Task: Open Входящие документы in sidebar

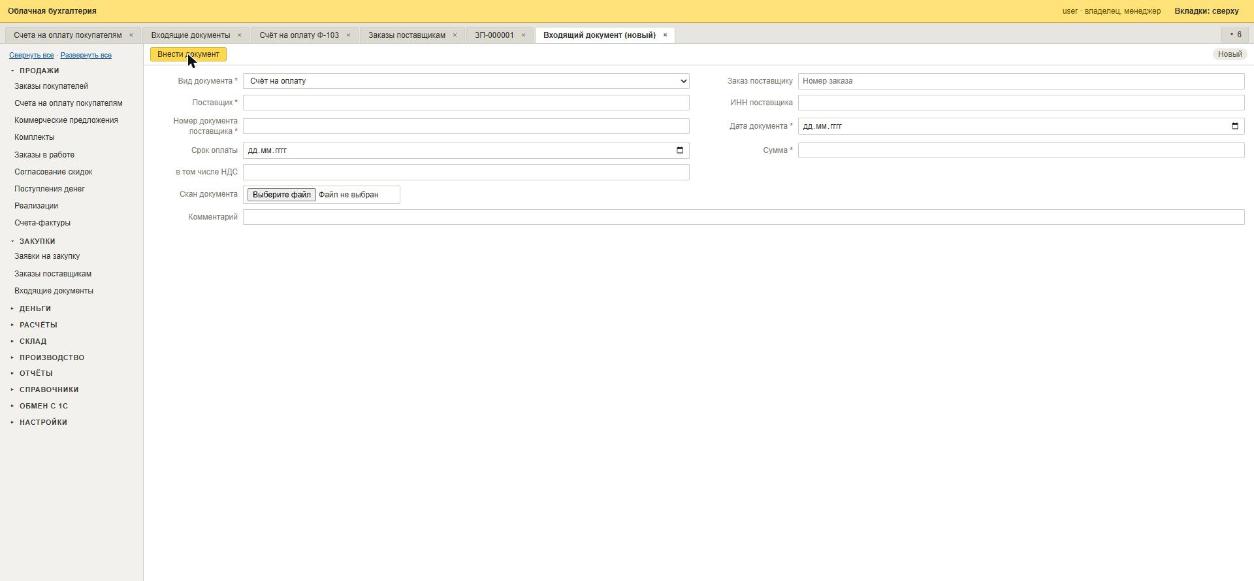Action: click(x=54, y=291)
